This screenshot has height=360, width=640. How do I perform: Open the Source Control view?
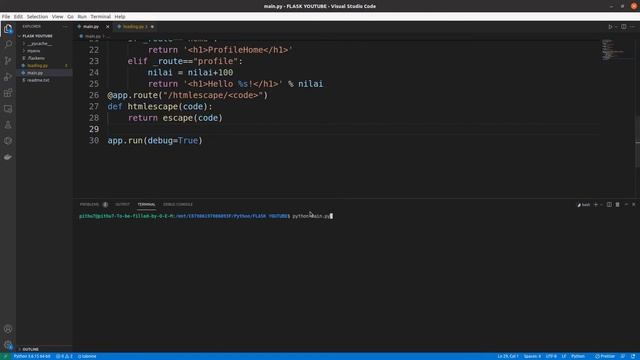8,60
